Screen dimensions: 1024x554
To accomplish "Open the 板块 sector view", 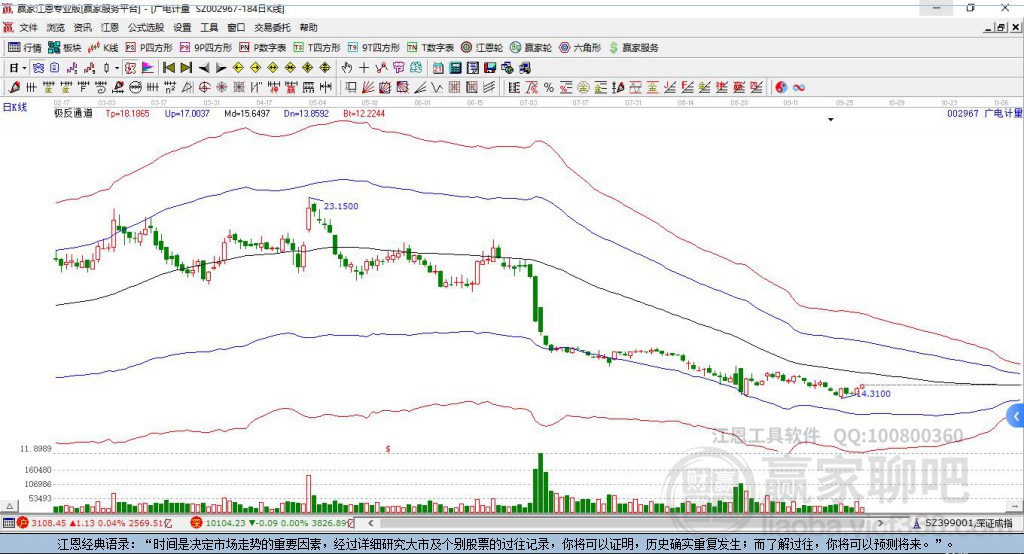I will point(64,48).
